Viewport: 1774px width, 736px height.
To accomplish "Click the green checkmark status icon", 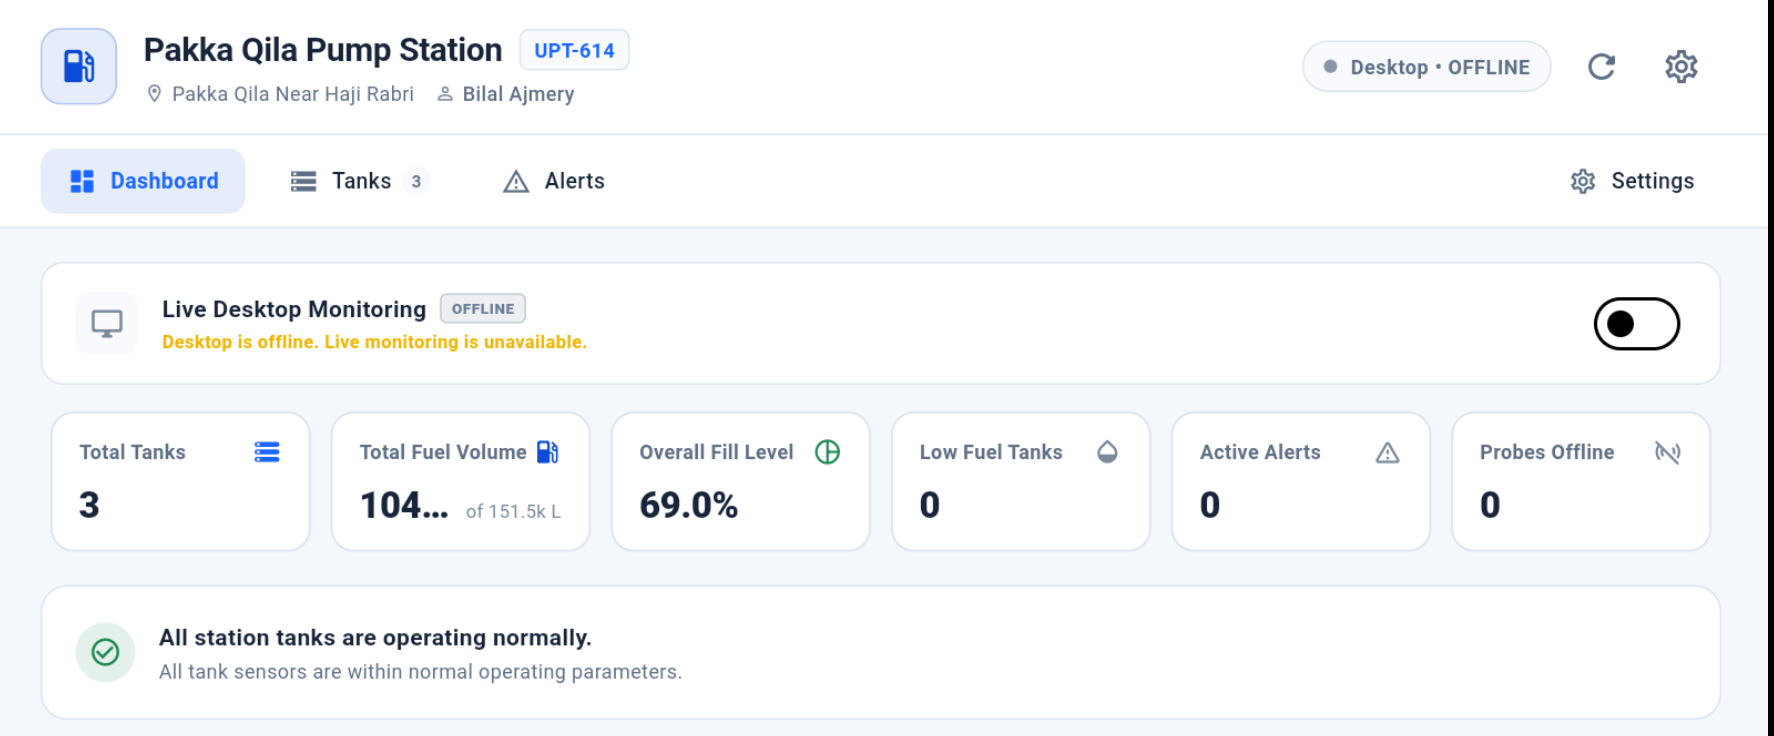I will click(105, 652).
